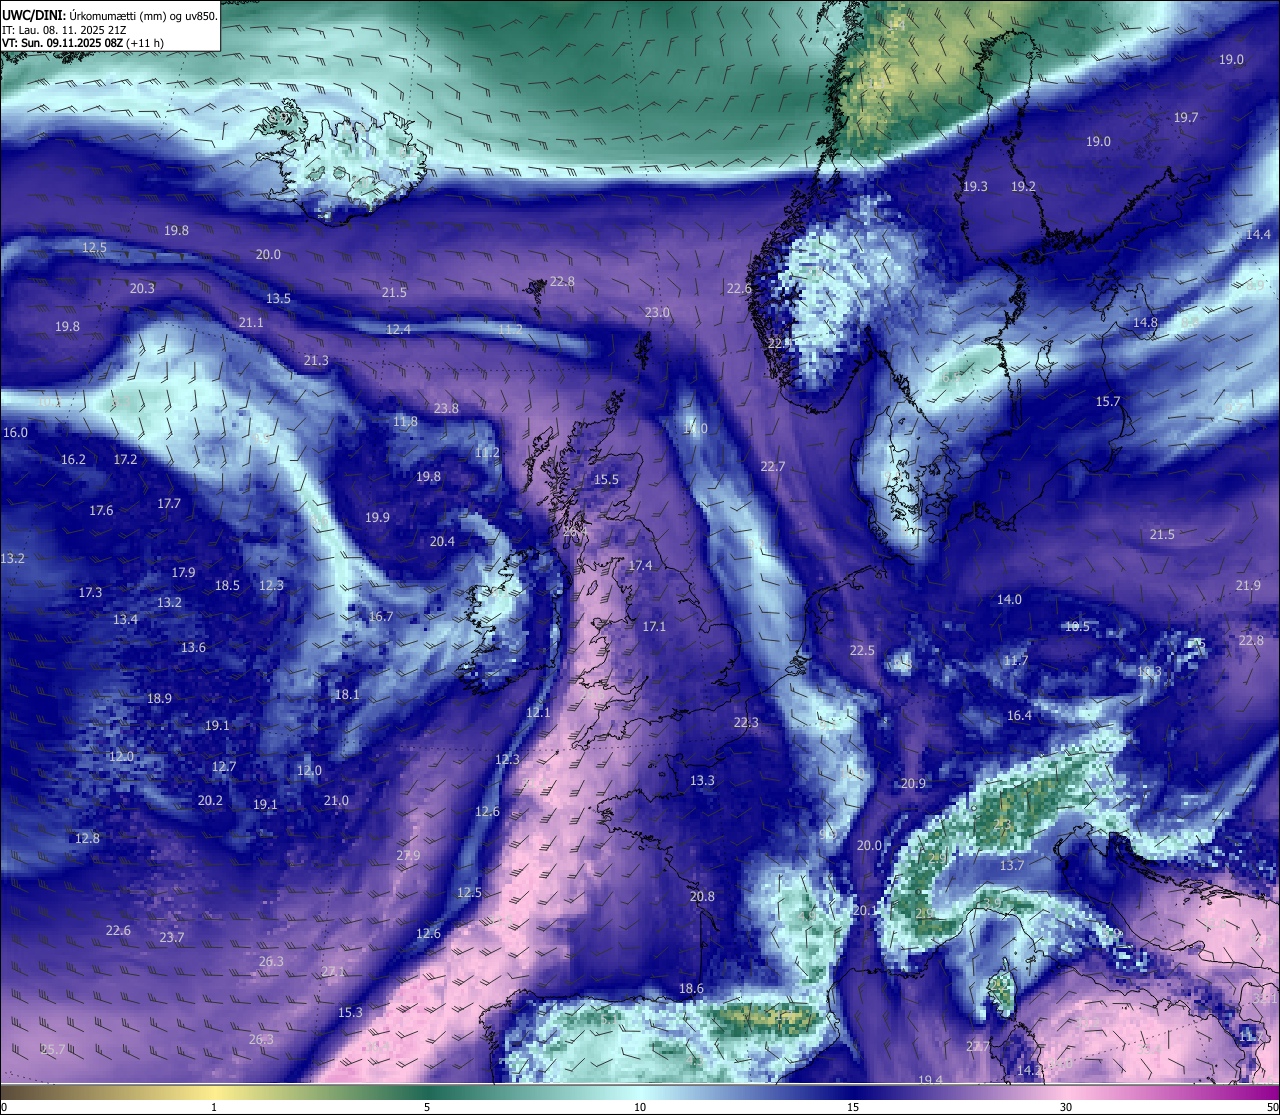Image resolution: width=1280 pixels, height=1115 pixels.
Task: Click the 17.6 value label
Action: (x=101, y=511)
